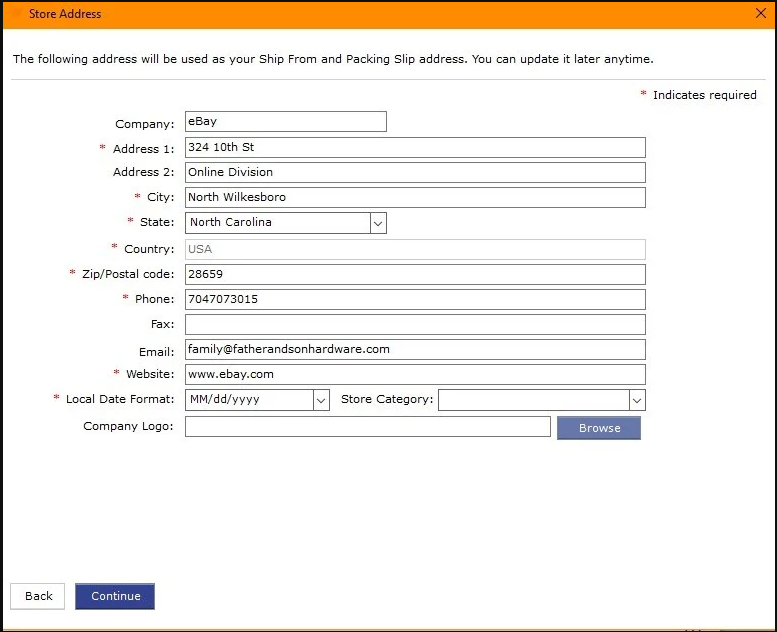Close the Store Address dialog
This screenshot has height=632, width=777.
pyautogui.click(x=760, y=14)
